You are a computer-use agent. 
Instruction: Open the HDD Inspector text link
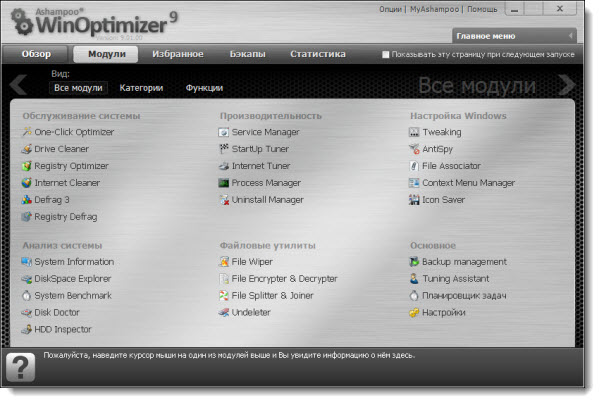point(63,329)
